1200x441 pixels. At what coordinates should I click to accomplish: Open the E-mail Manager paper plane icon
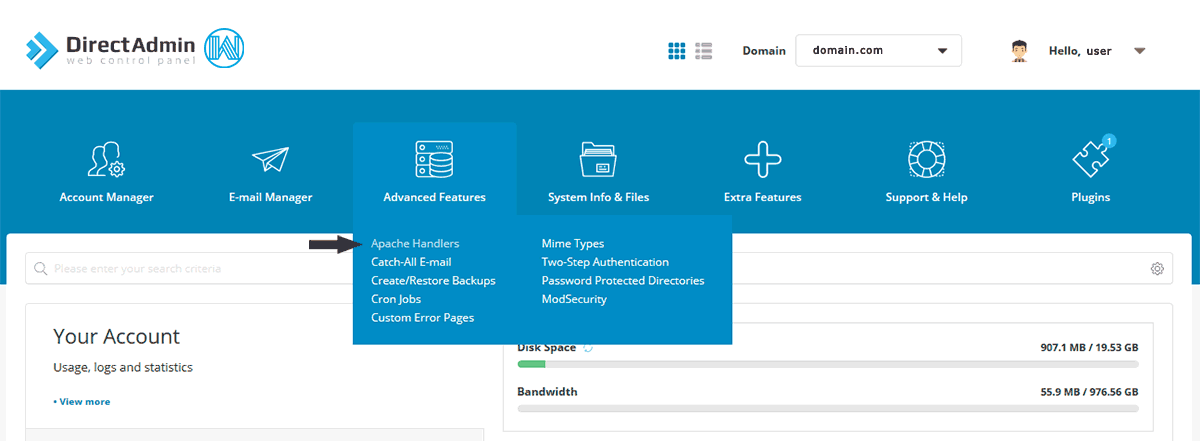point(270,160)
